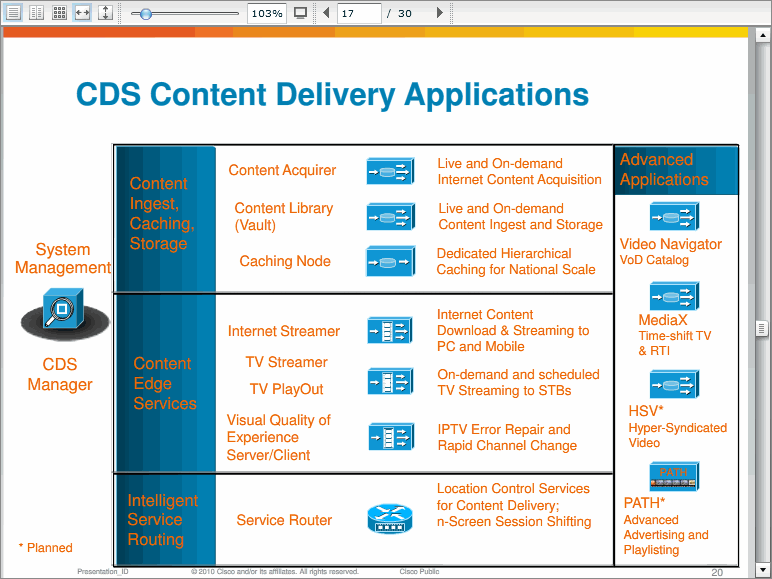Click Visual Quality of Experience Server/Client text
The height and width of the screenshot is (579, 772).
pos(279,437)
